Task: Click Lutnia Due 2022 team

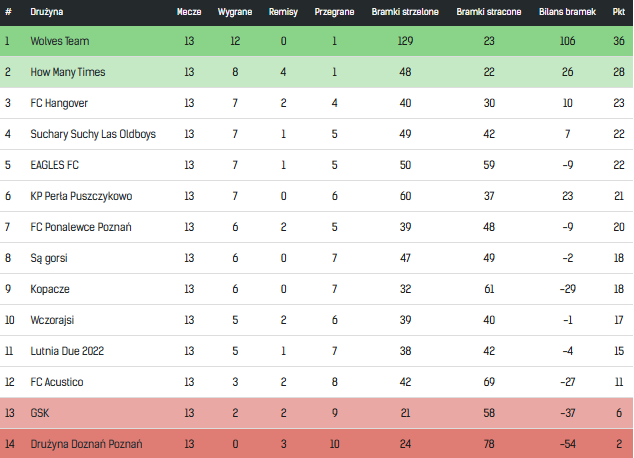Action: click(x=67, y=351)
